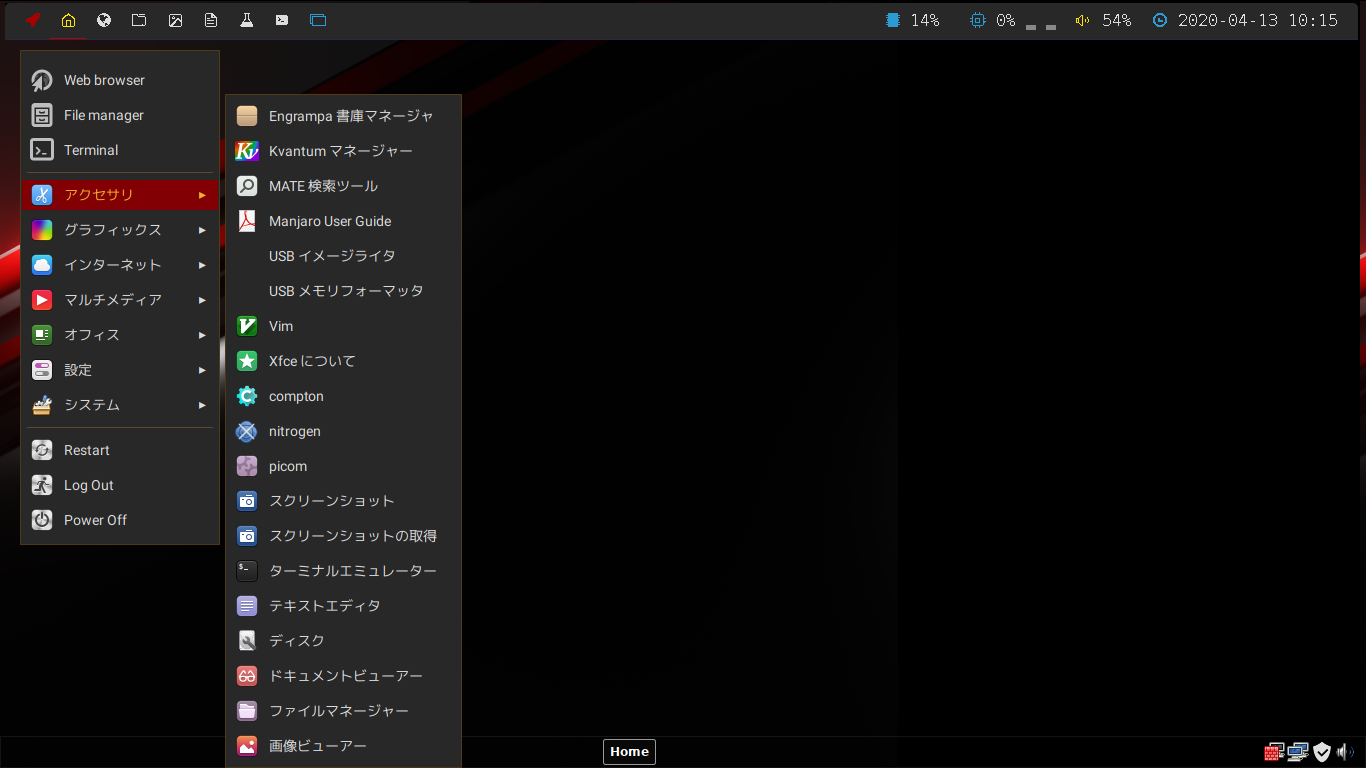The height and width of the screenshot is (768, 1366).
Task: Click the blue windows icon in top panel
Action: coord(318,20)
